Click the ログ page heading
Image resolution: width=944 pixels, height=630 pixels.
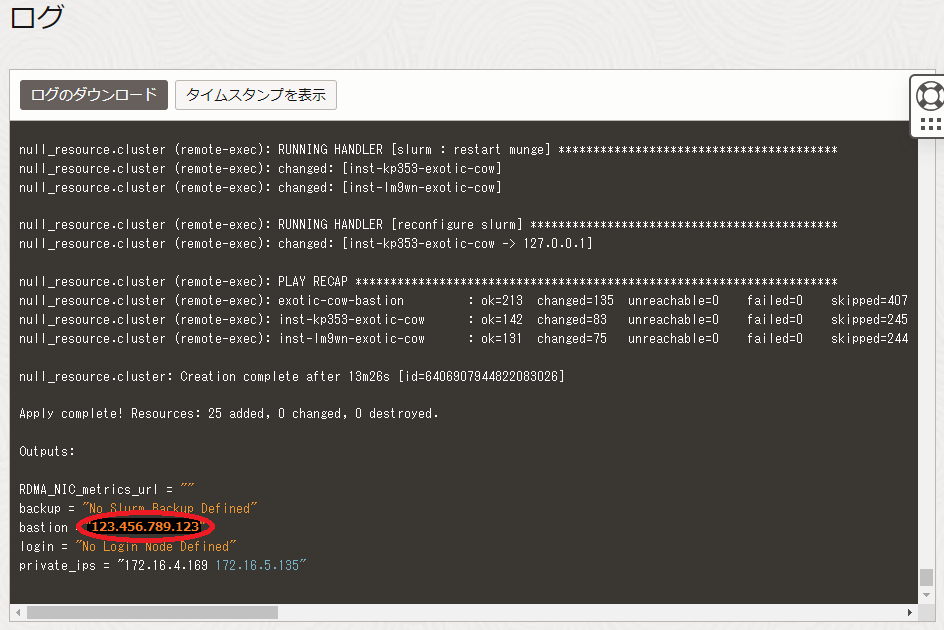point(37,16)
